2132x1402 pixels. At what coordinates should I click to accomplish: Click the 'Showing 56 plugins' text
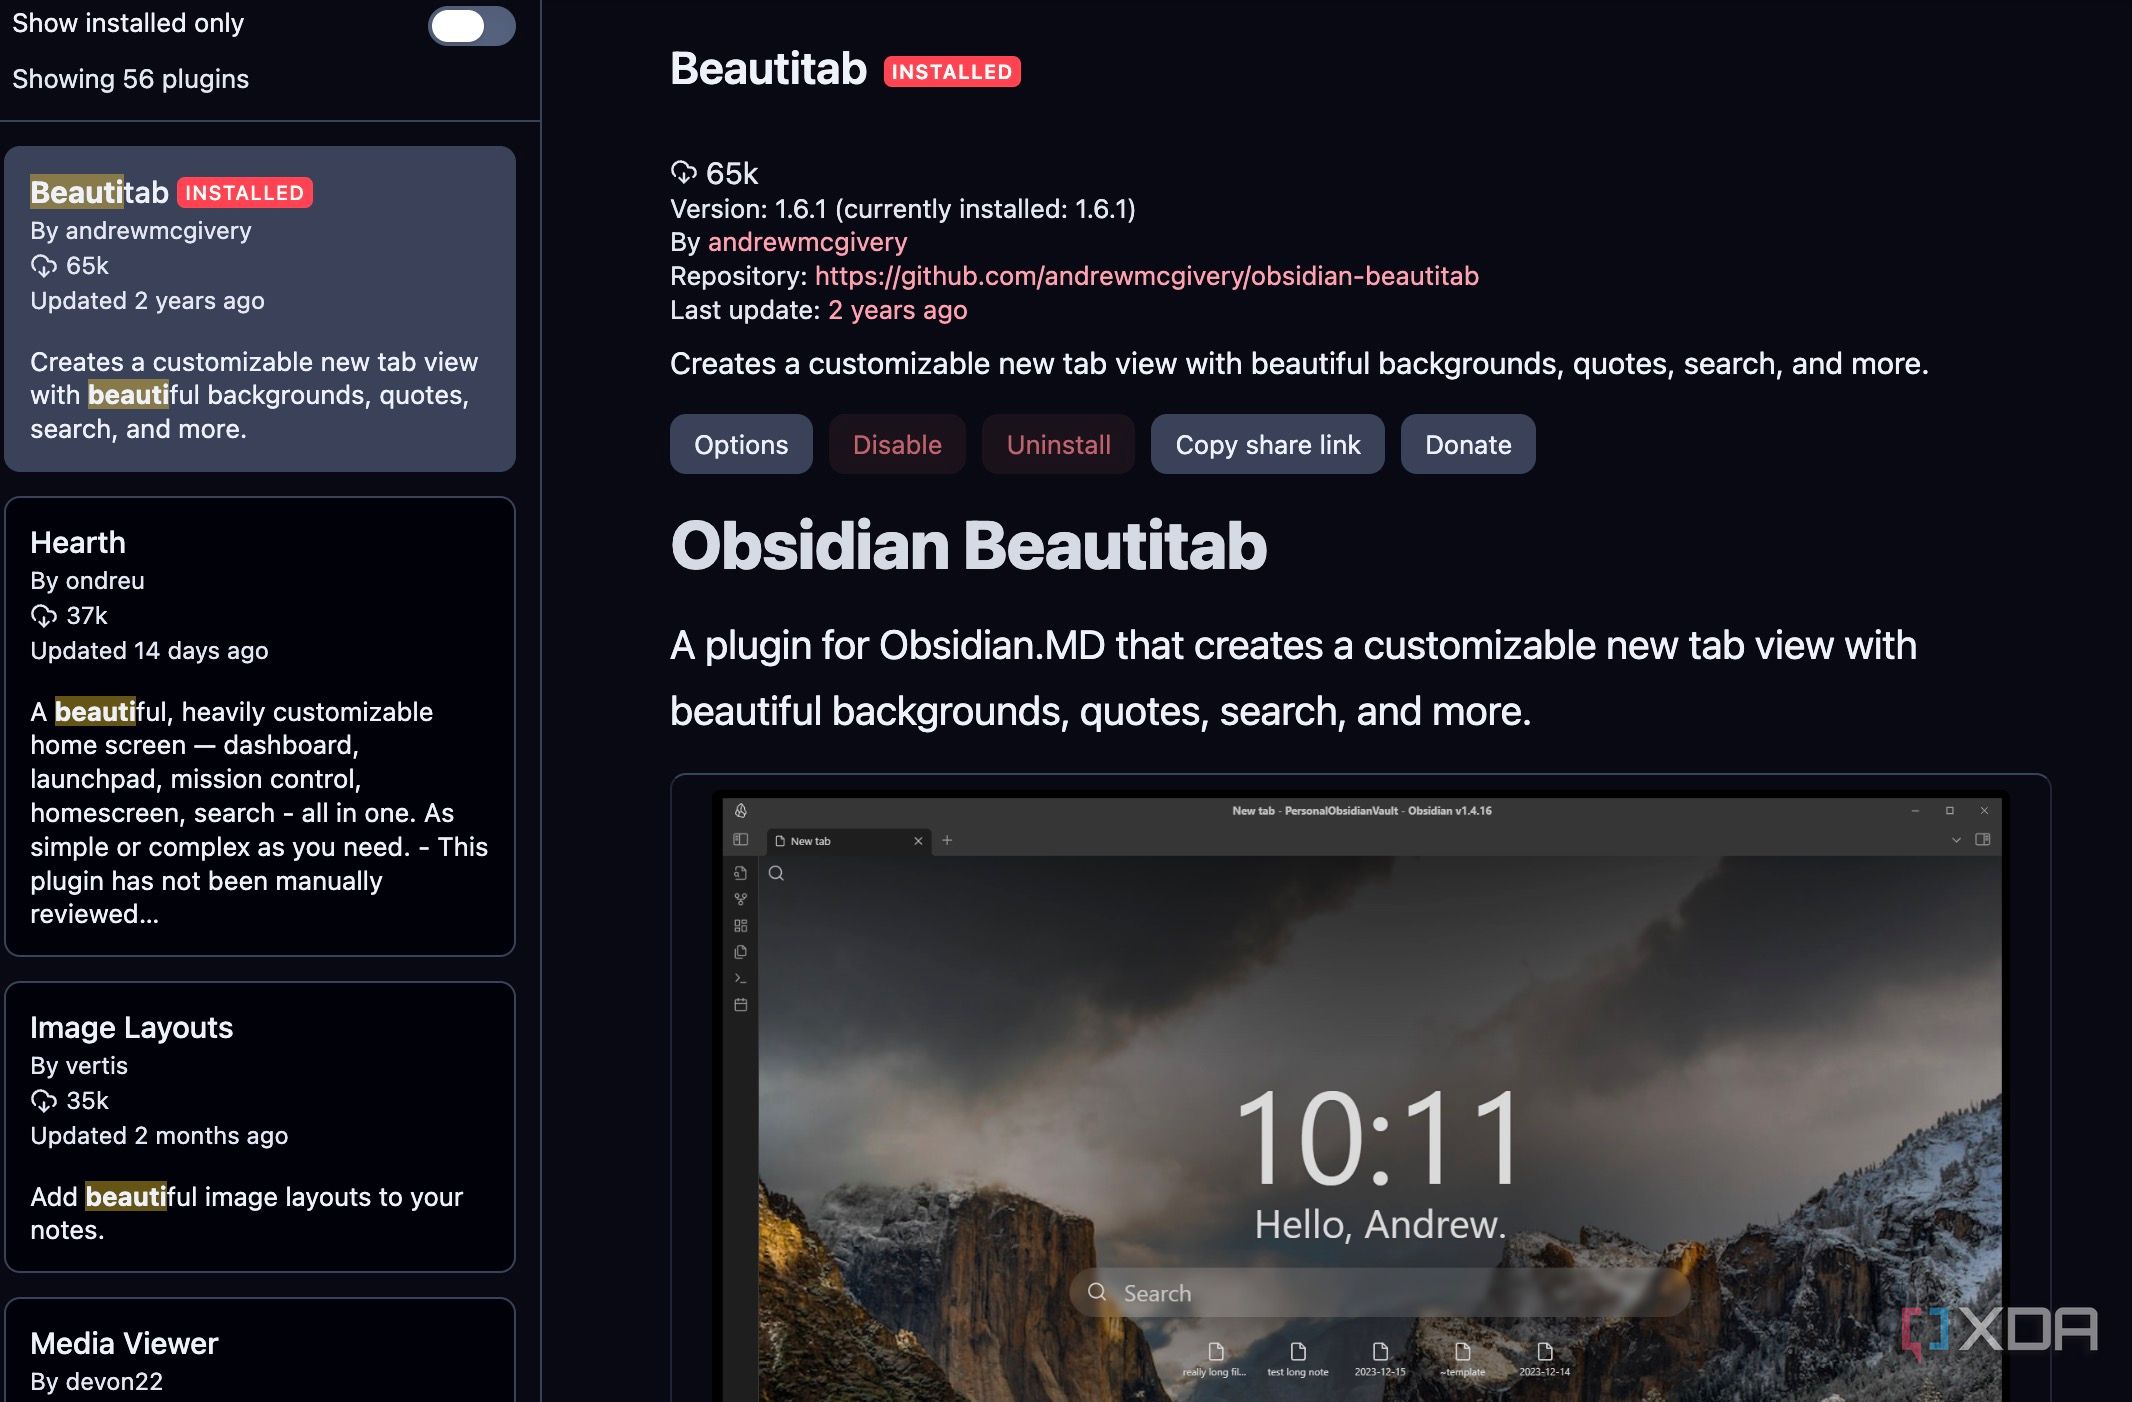point(130,79)
